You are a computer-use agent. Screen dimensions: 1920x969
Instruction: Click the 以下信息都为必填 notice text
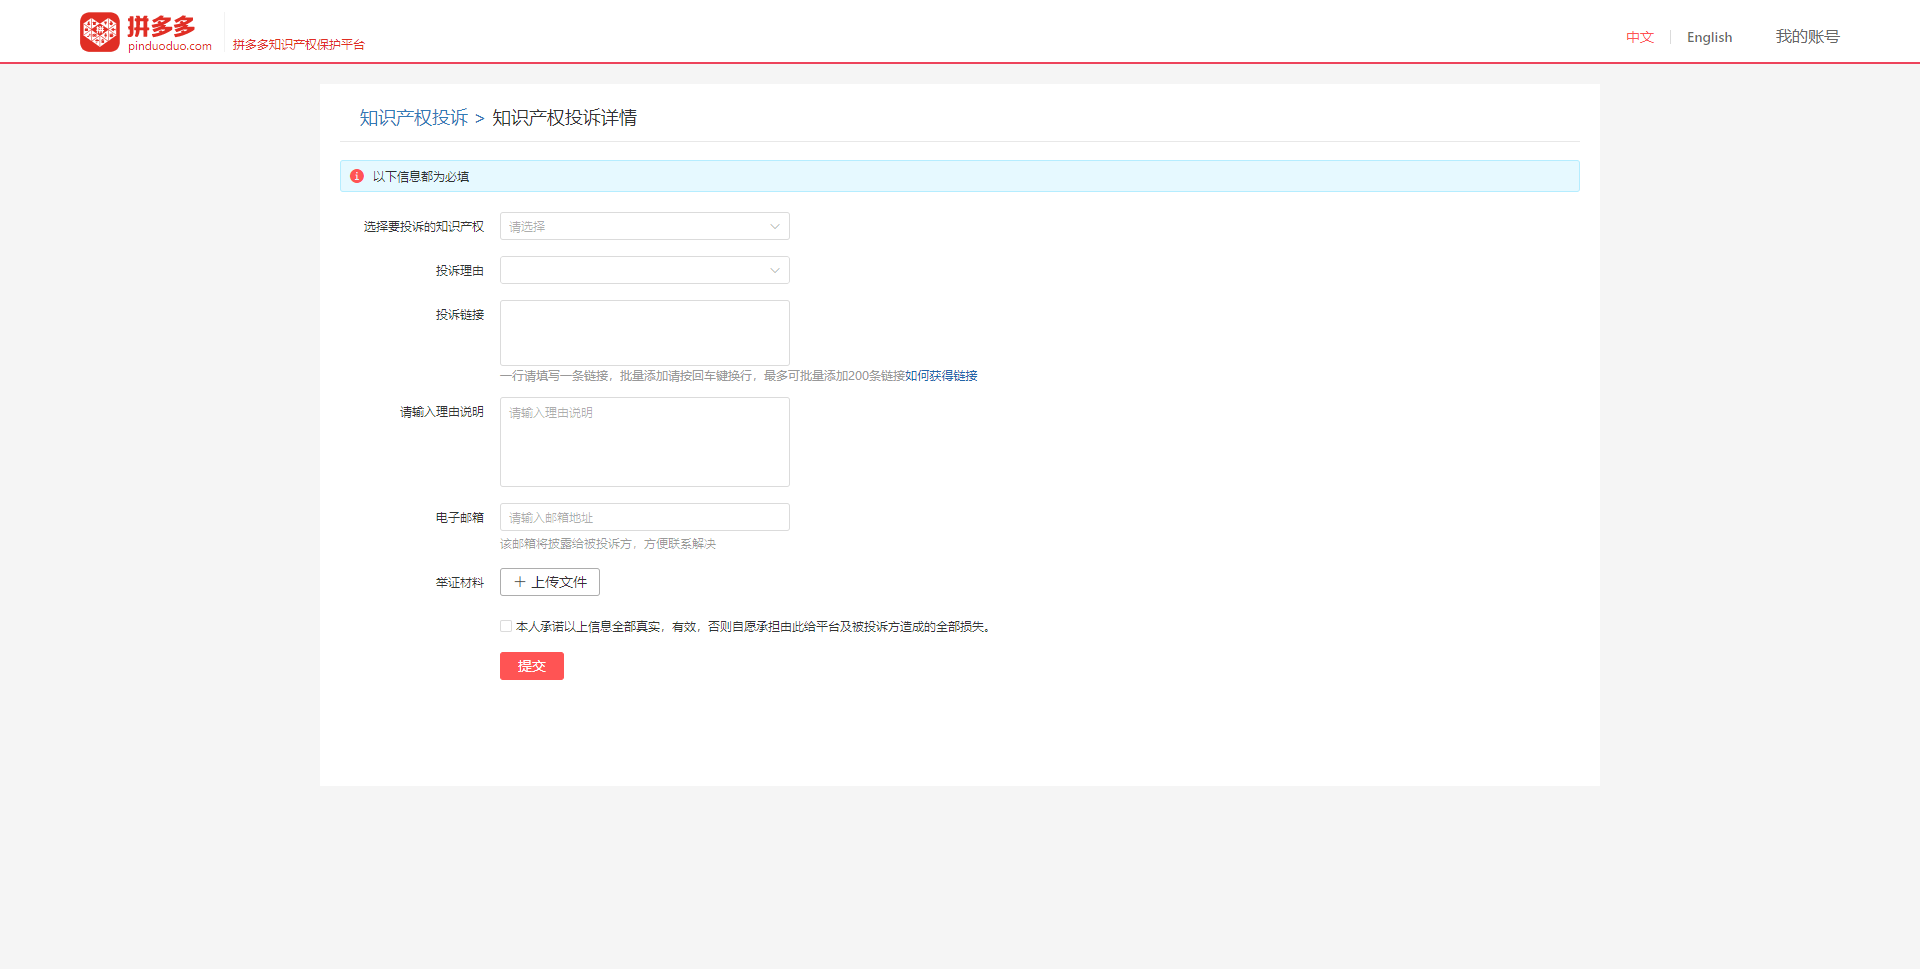pyautogui.click(x=421, y=177)
